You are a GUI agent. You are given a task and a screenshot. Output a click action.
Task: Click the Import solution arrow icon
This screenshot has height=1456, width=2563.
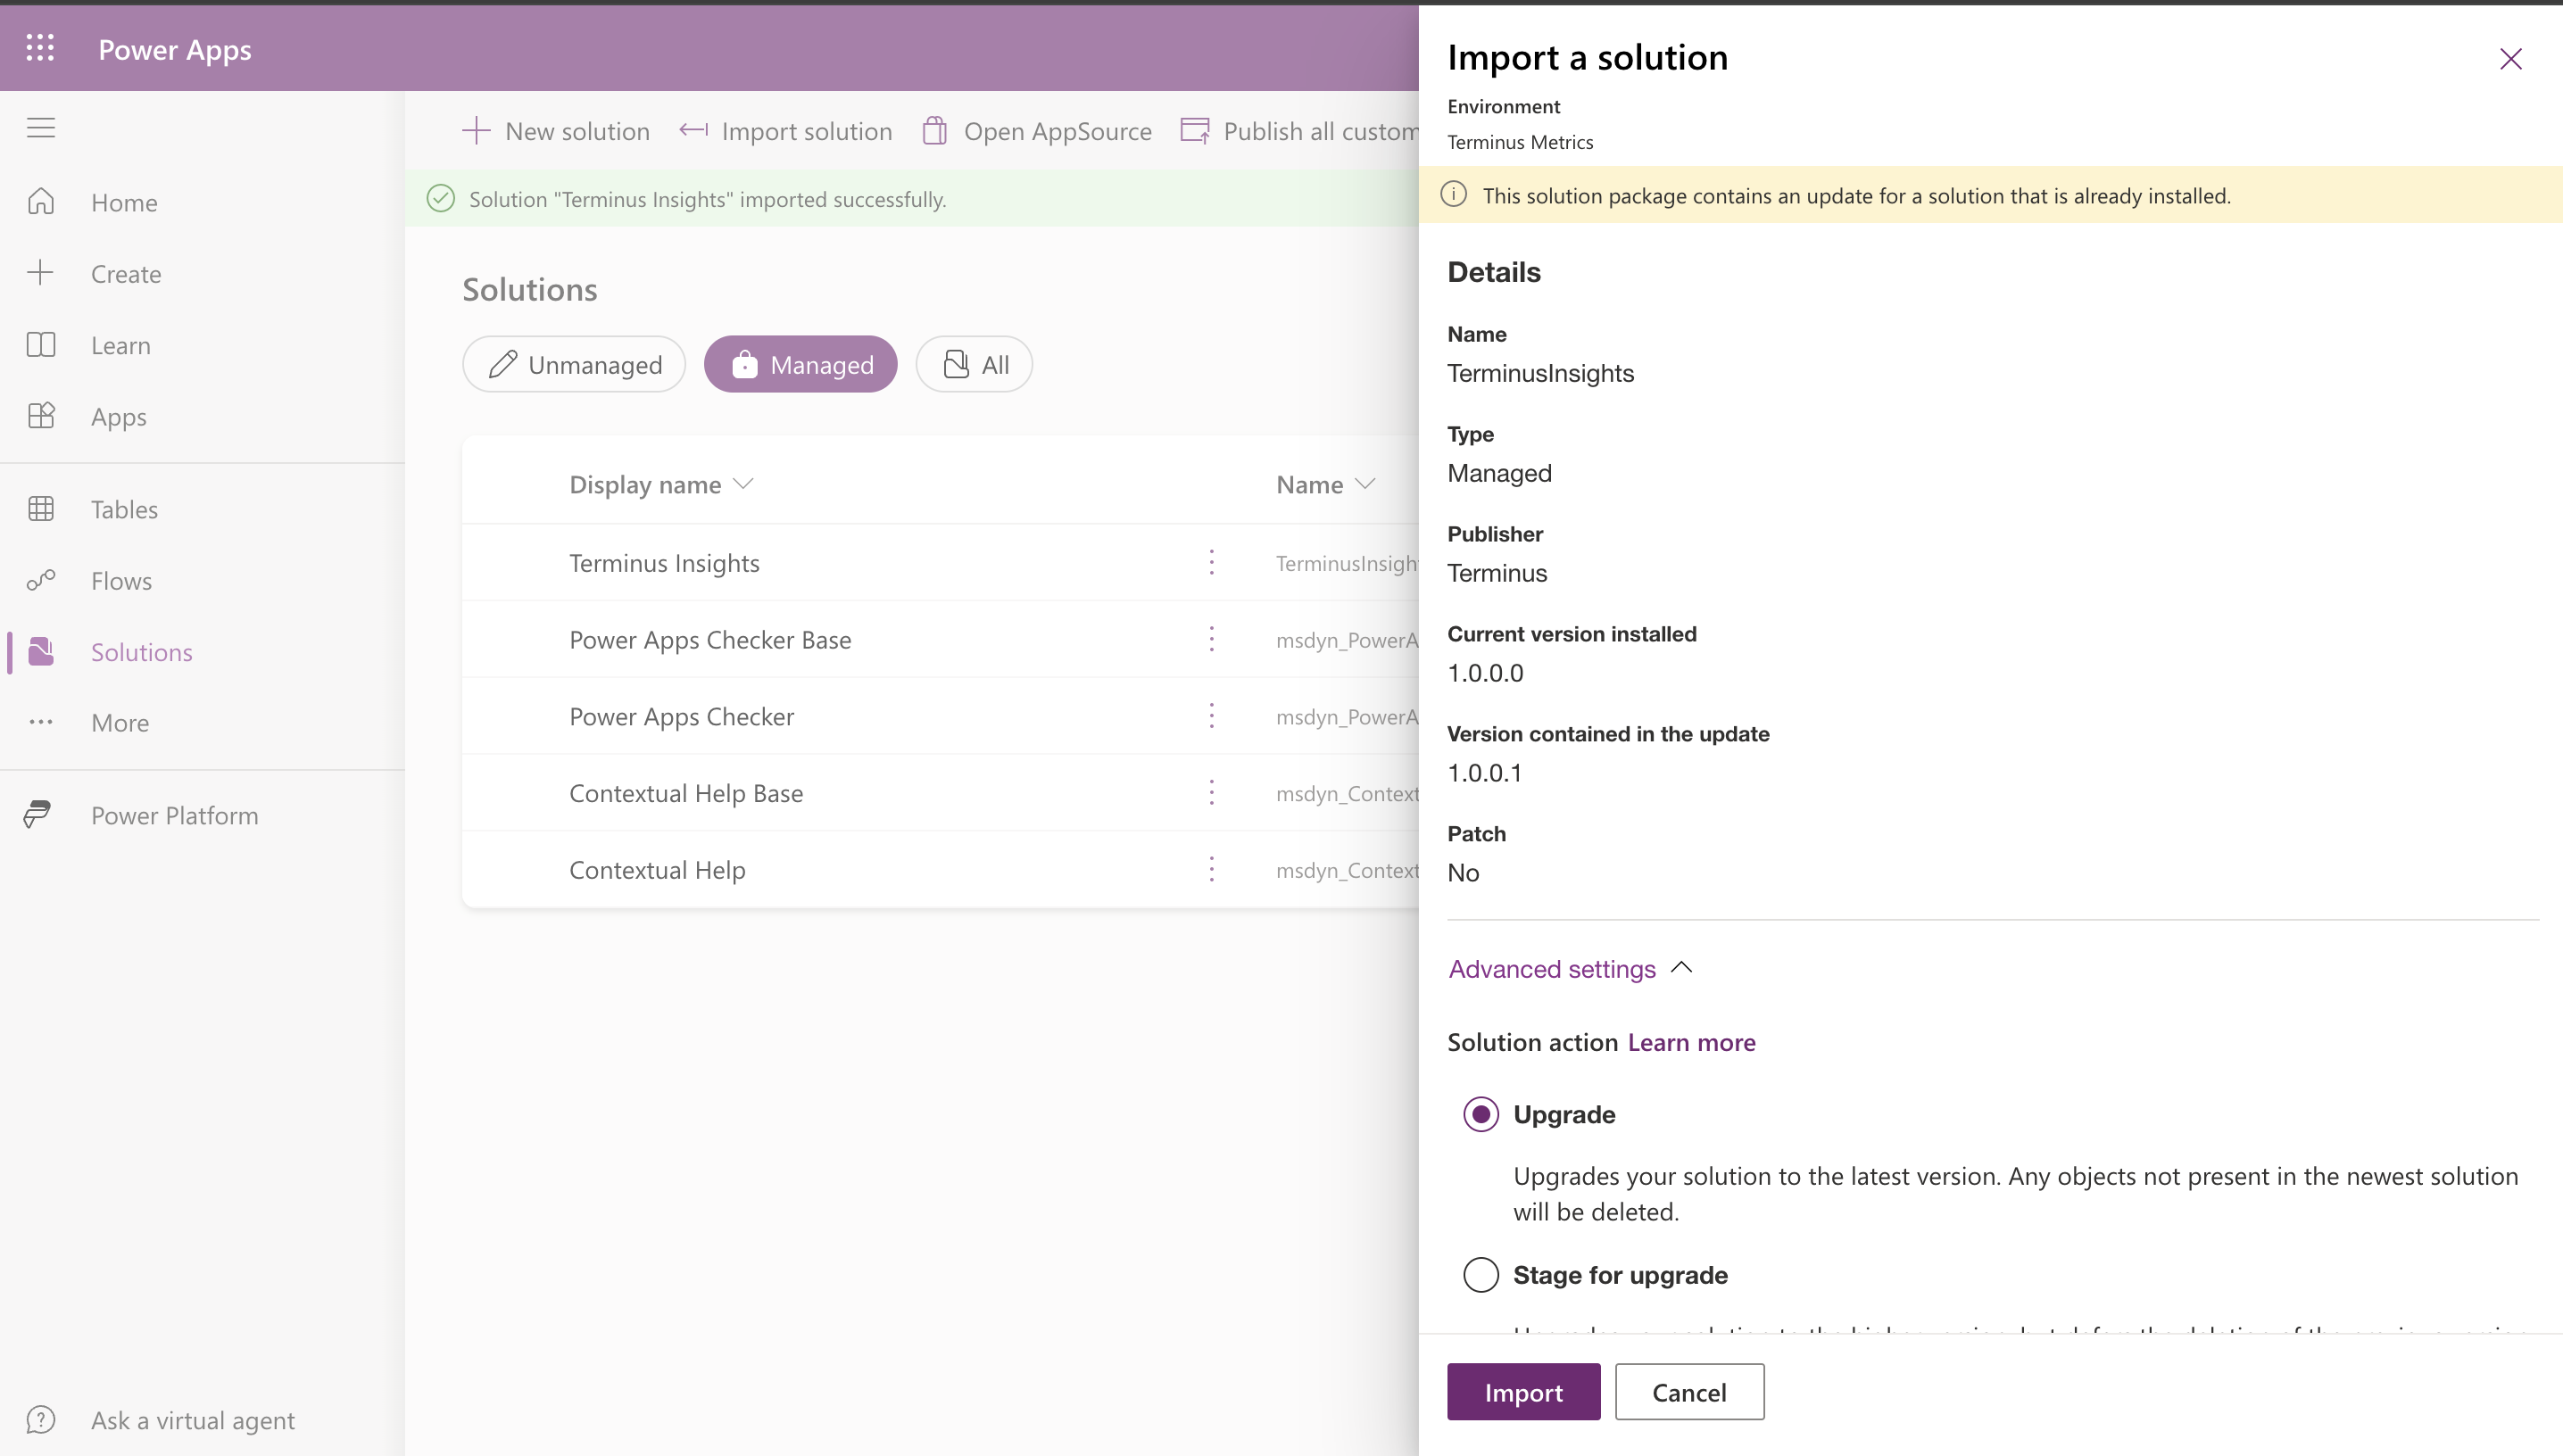point(693,130)
